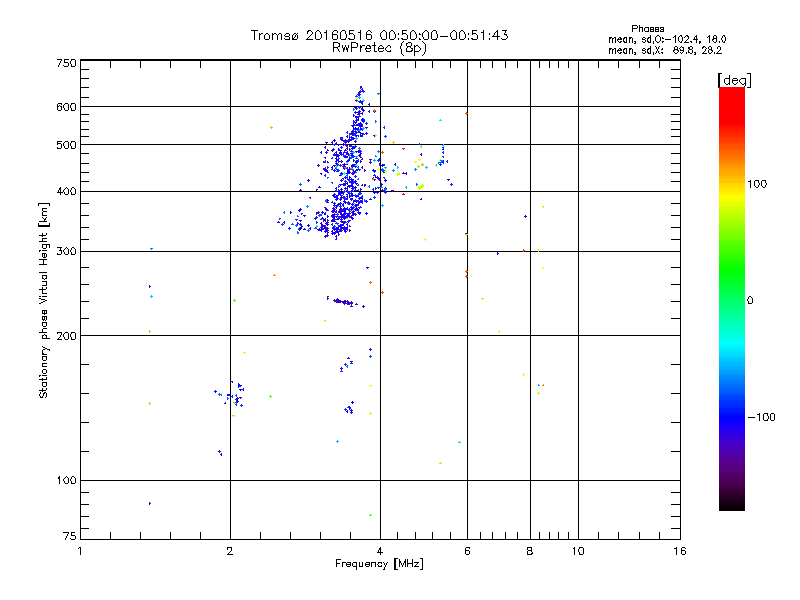The image size is (800, 600).
Task: Click the x-axis tick label '2'
Action: point(230,551)
